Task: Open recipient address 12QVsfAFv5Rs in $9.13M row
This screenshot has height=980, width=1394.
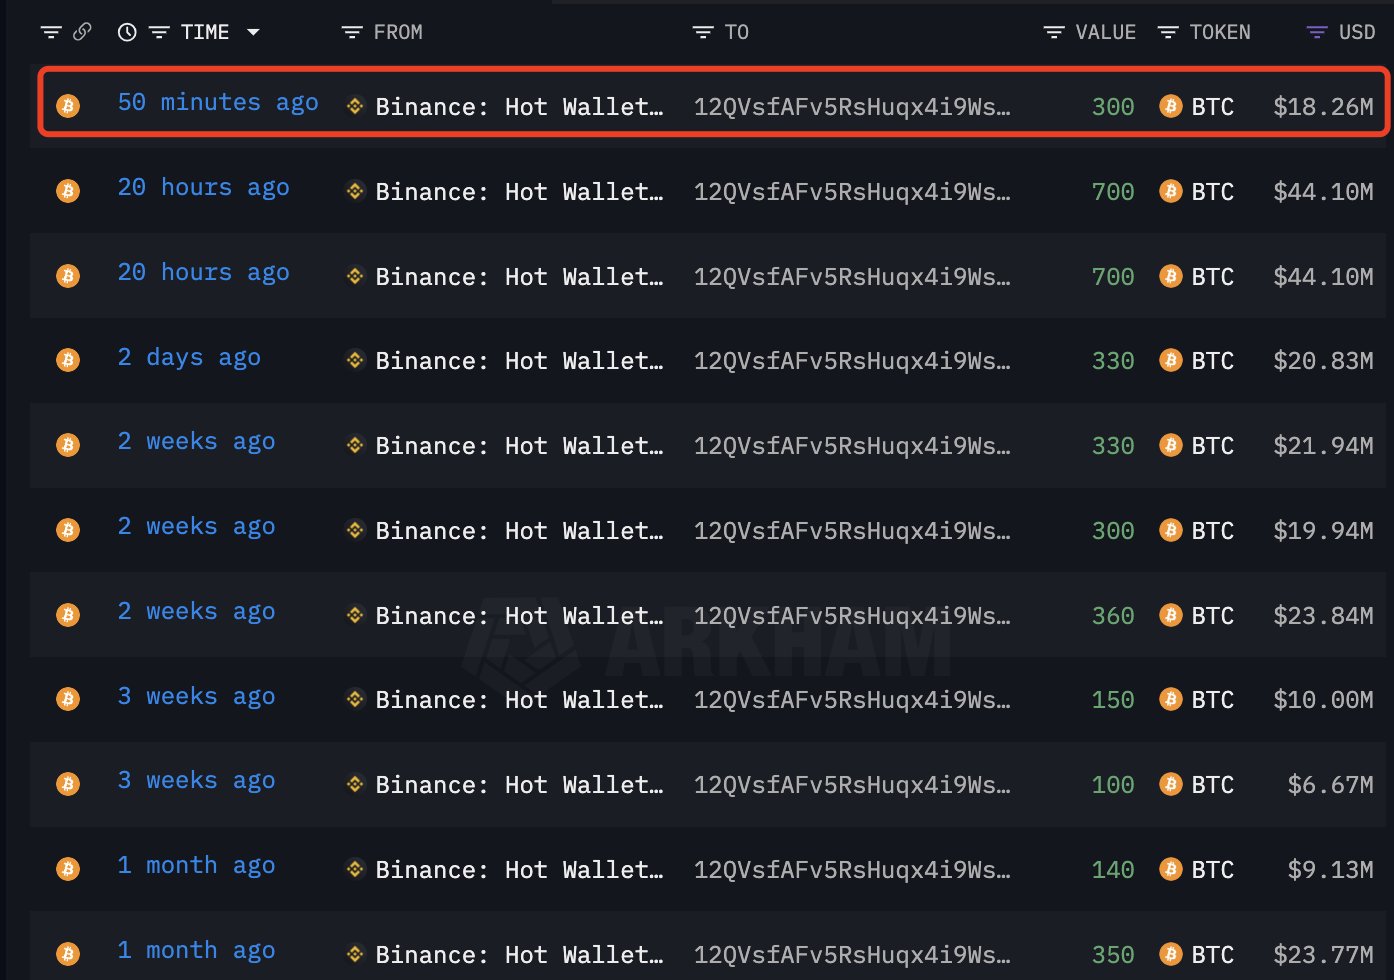Action: point(852,870)
